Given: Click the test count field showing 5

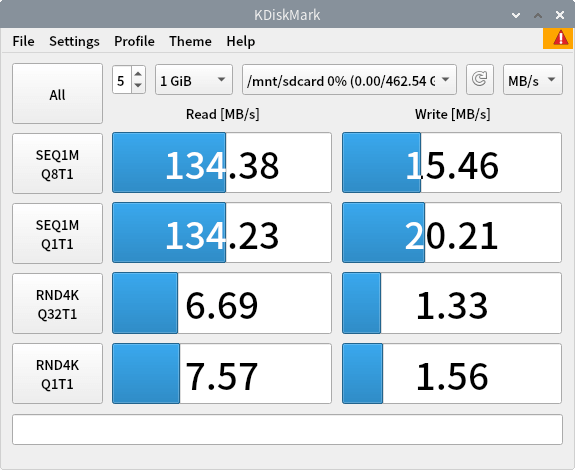Looking at the screenshot, I should (x=122, y=80).
